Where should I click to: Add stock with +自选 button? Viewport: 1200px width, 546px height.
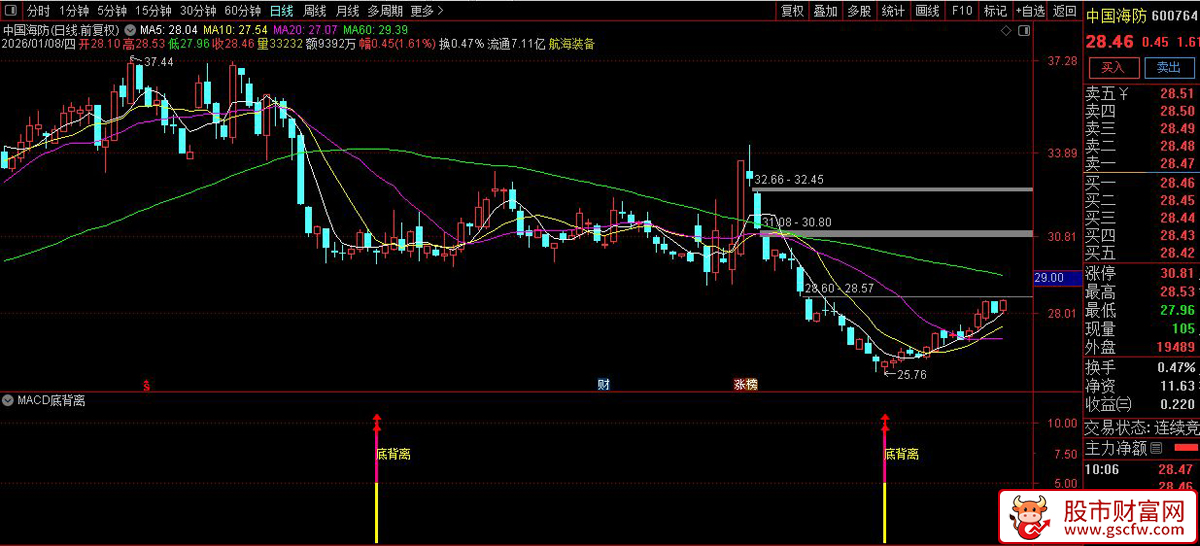[1029, 11]
